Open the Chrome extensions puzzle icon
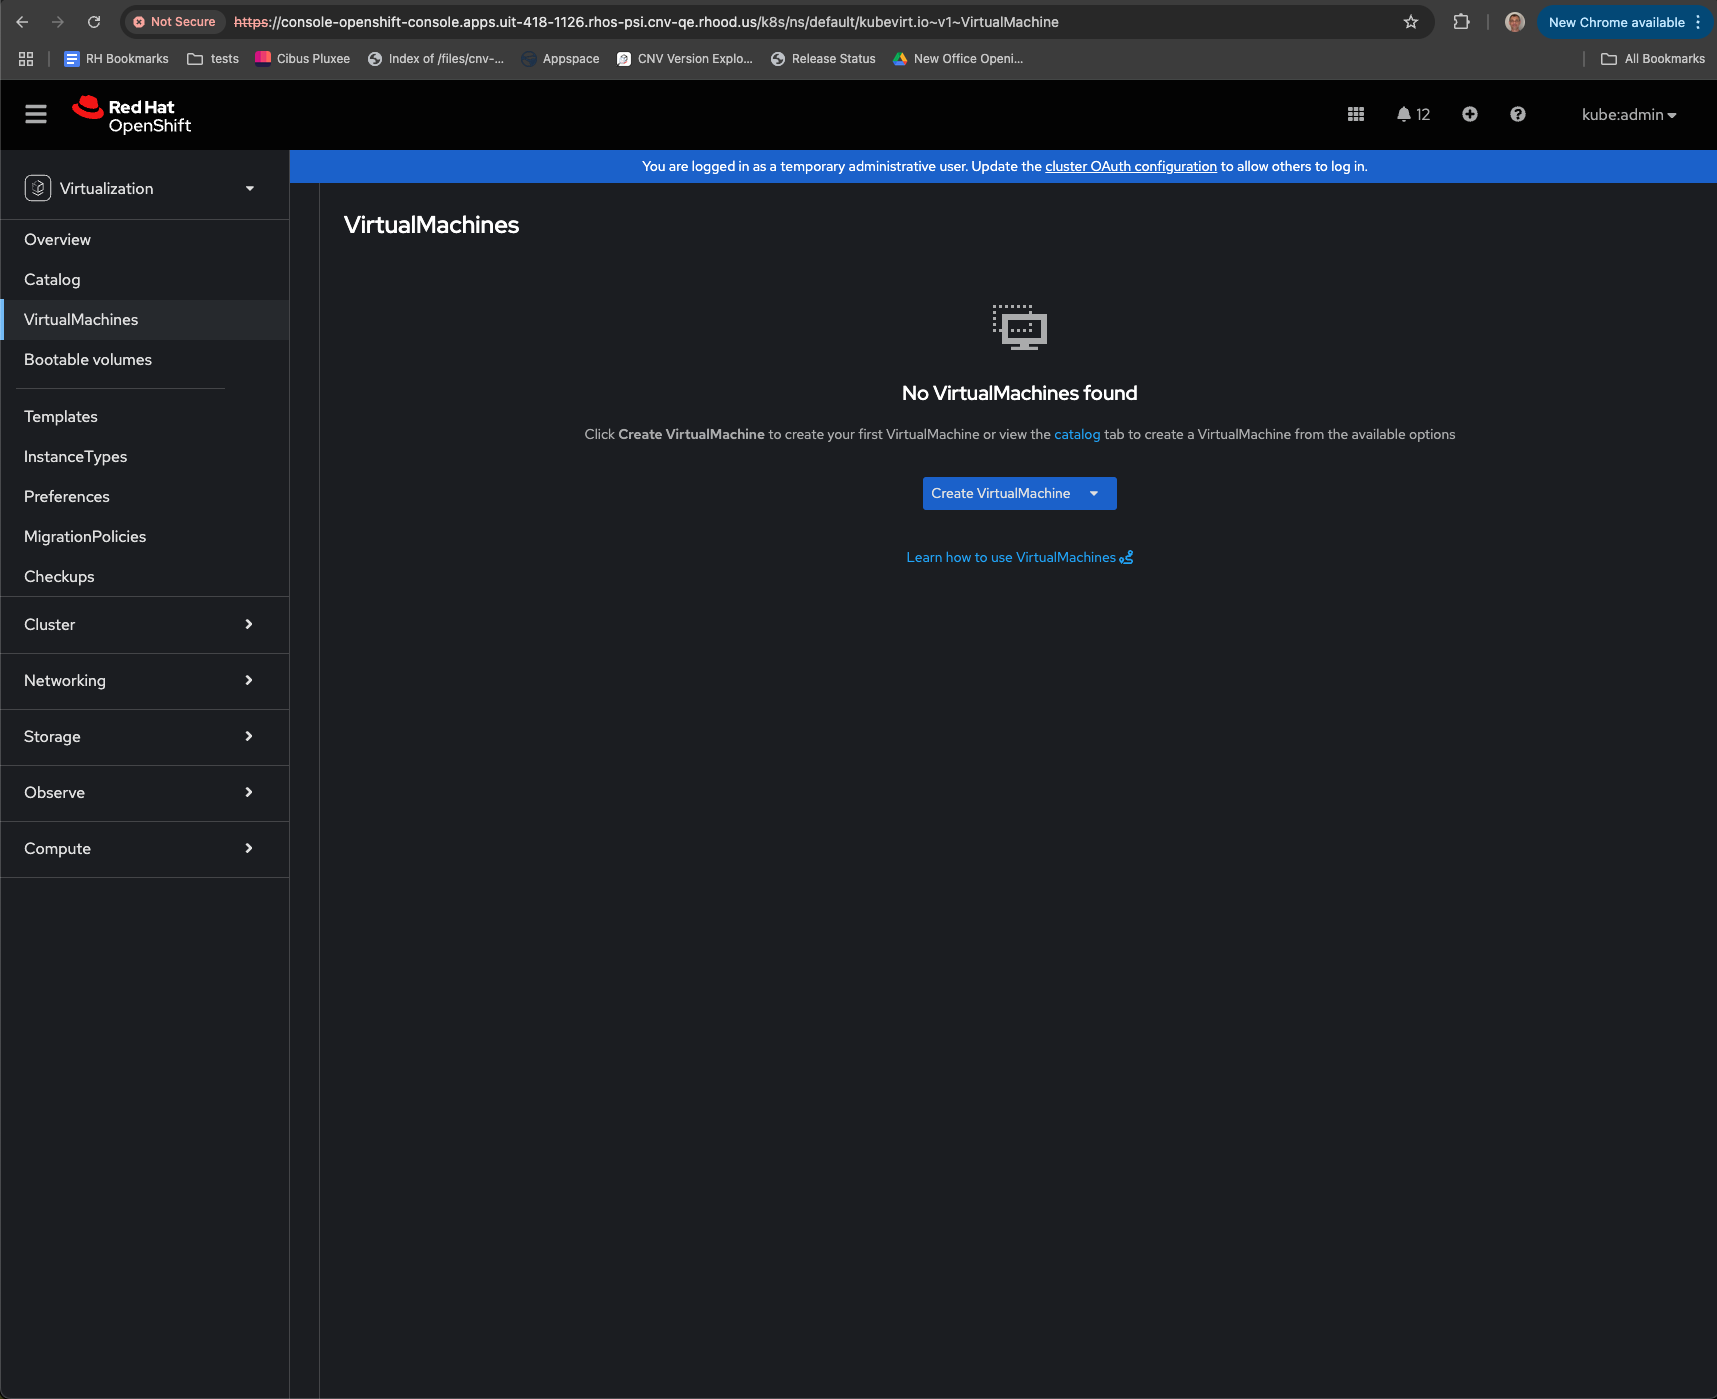The image size is (1717, 1399). (1461, 22)
